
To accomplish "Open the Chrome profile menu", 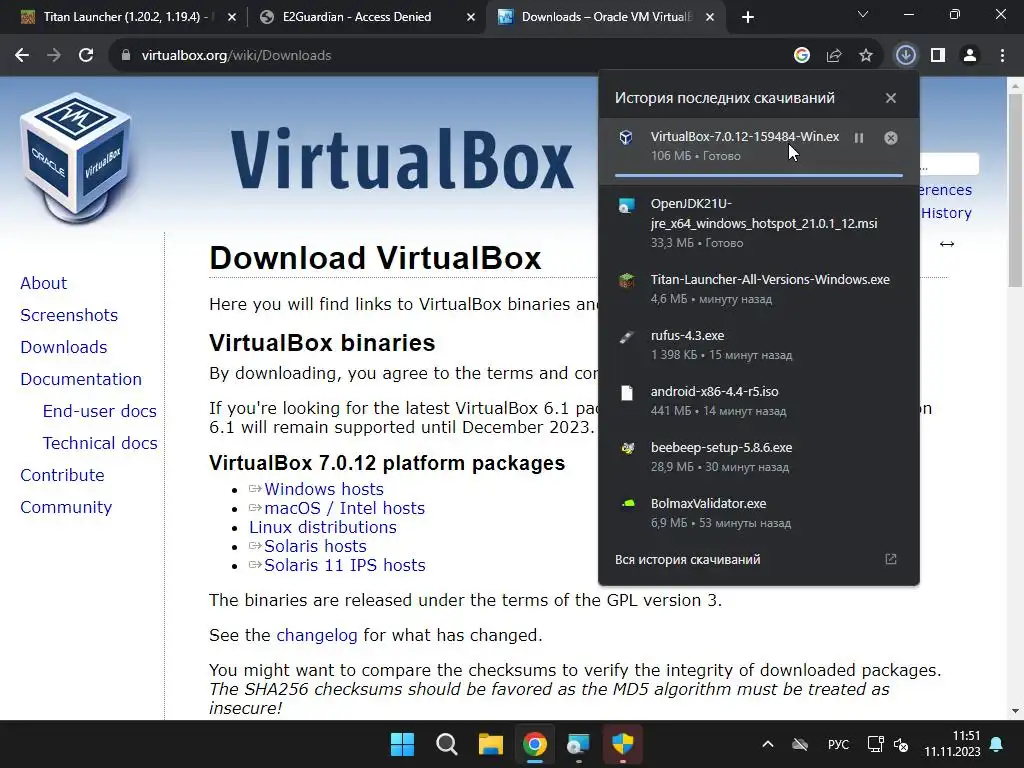I will click(970, 56).
